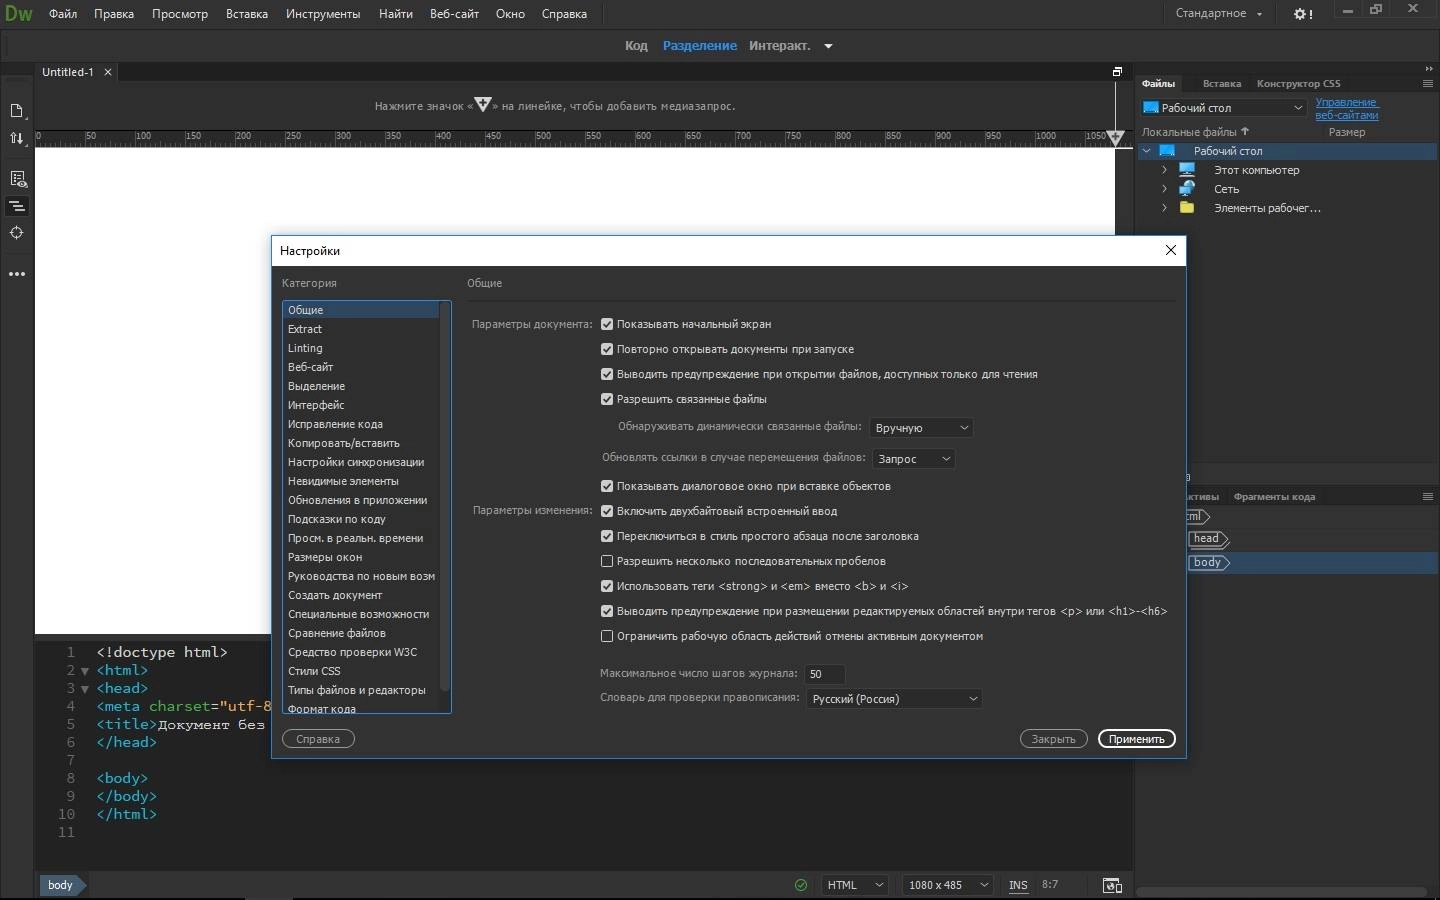Open the Управление веб-сайтами link
The image size is (1440, 900).
[1346, 108]
